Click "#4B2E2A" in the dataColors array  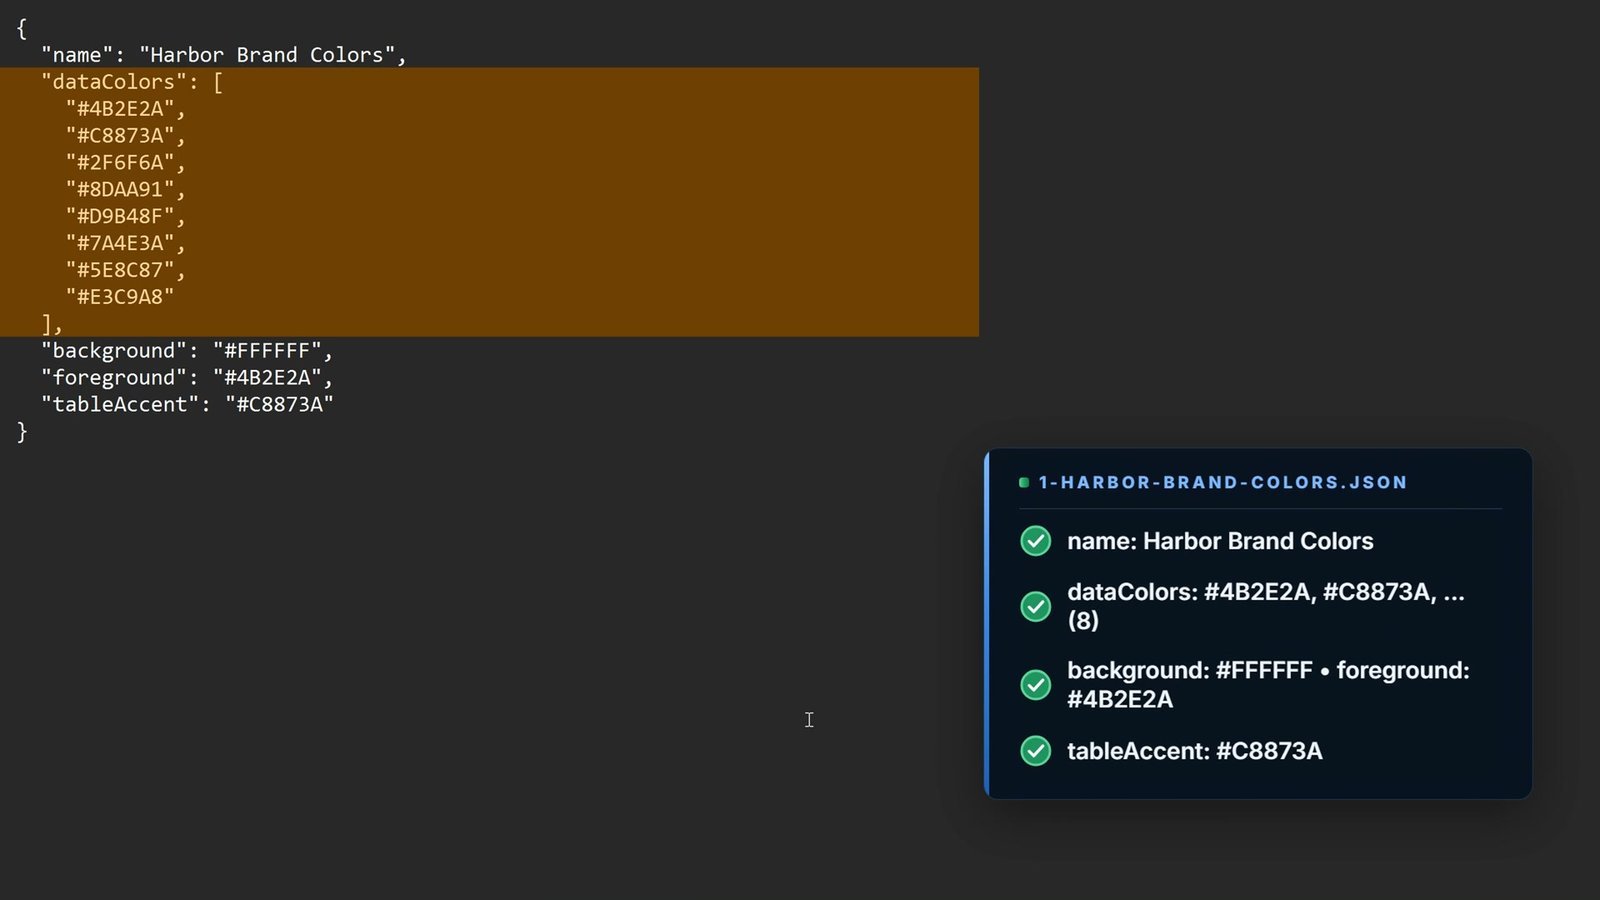click(x=120, y=109)
